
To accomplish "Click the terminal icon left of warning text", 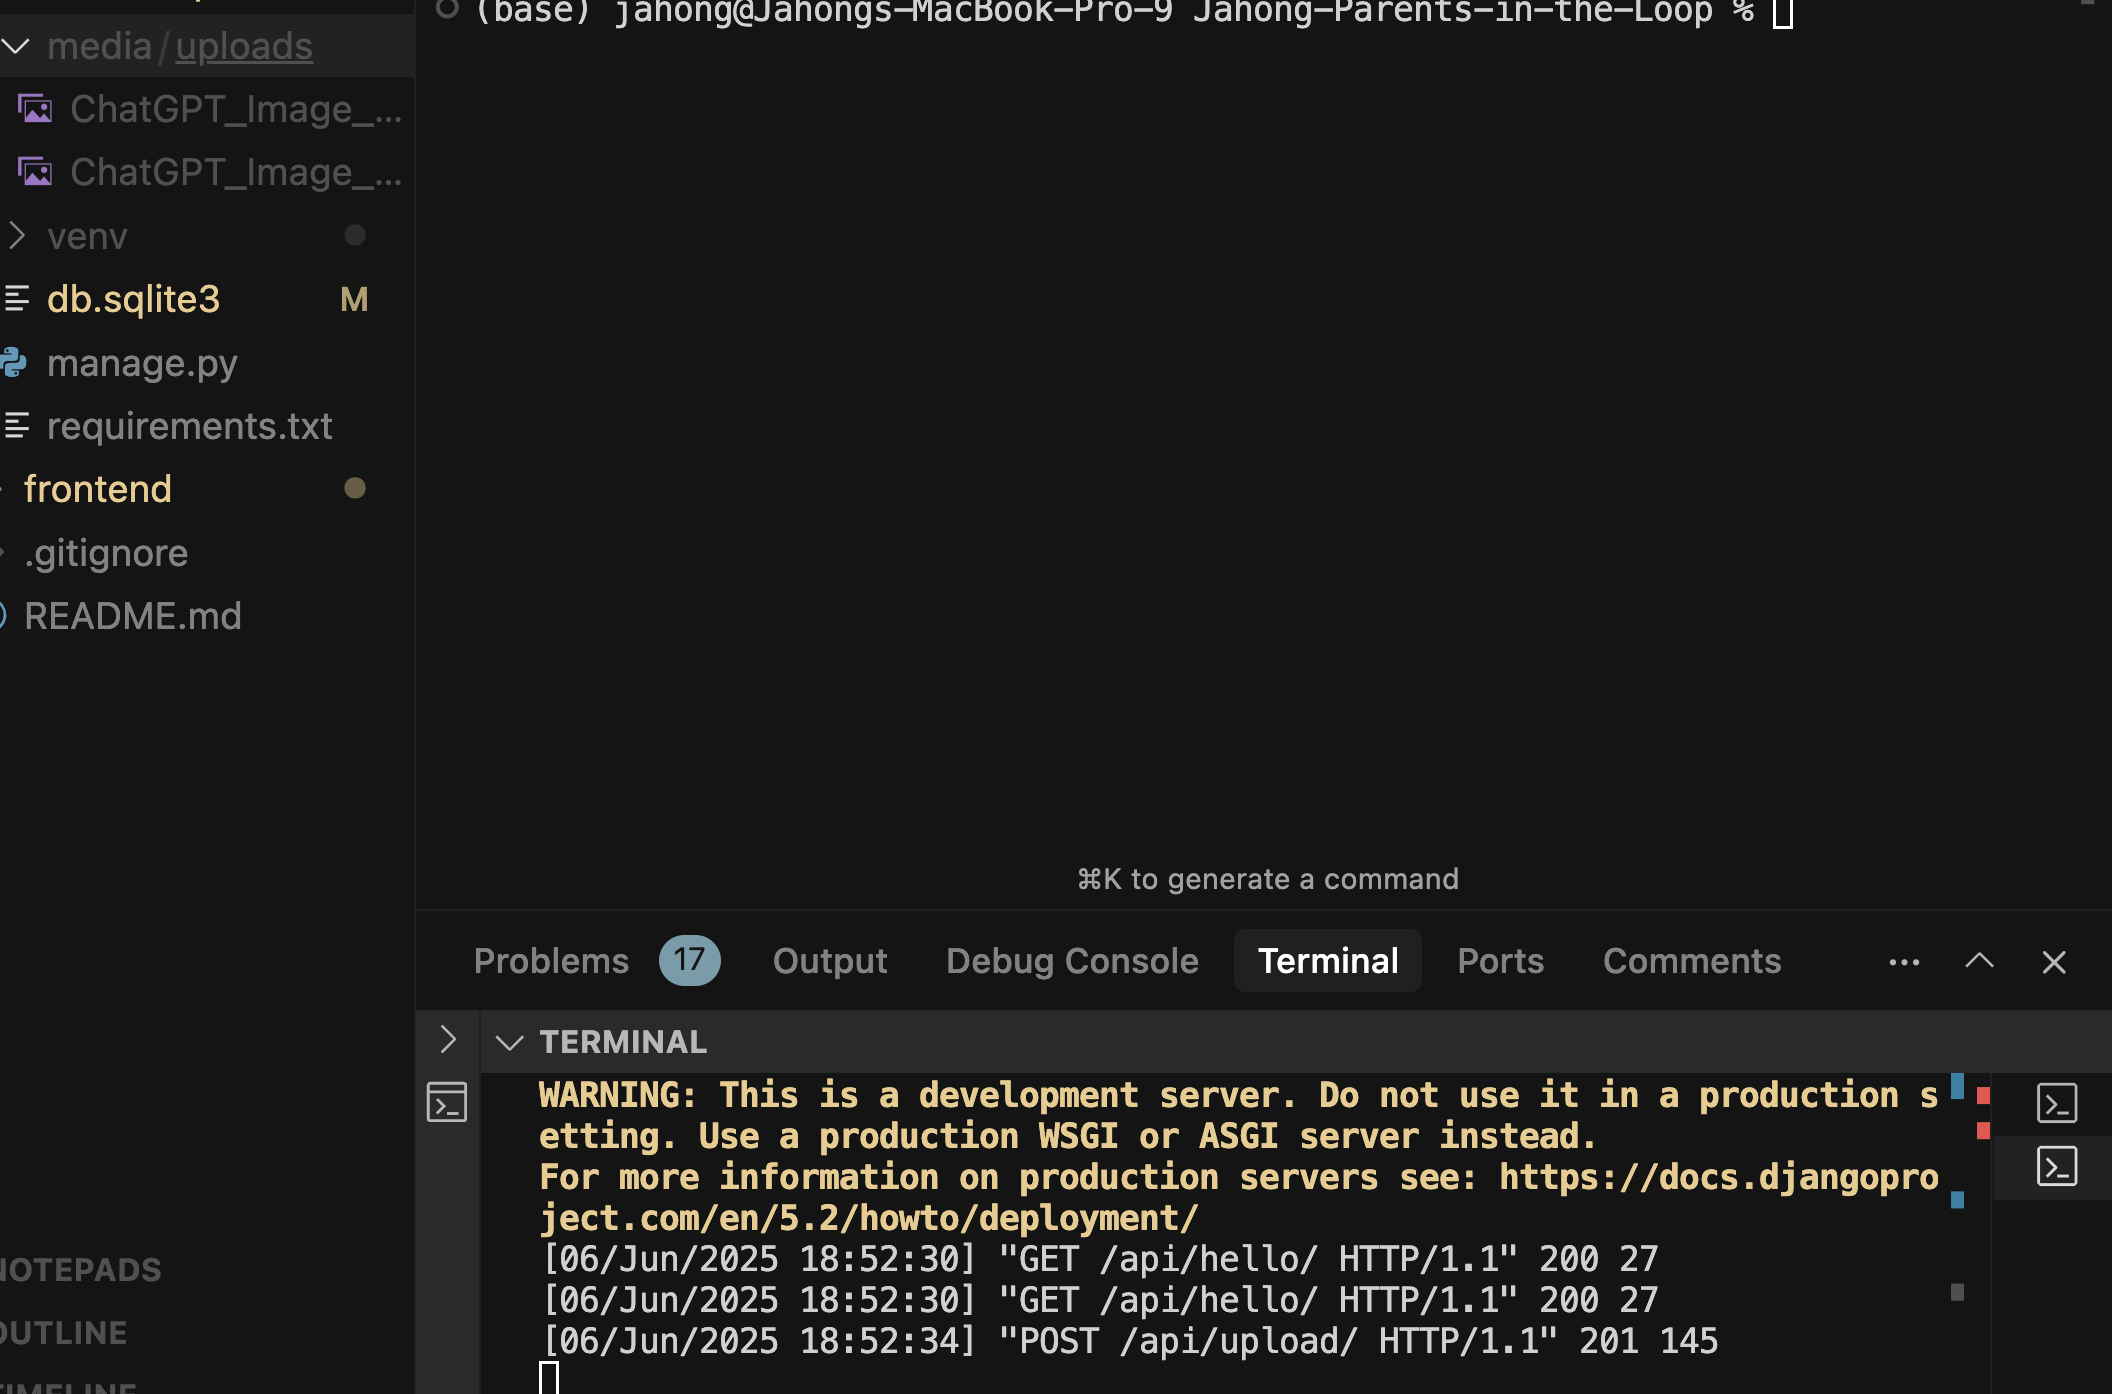I will pyautogui.click(x=447, y=1102).
